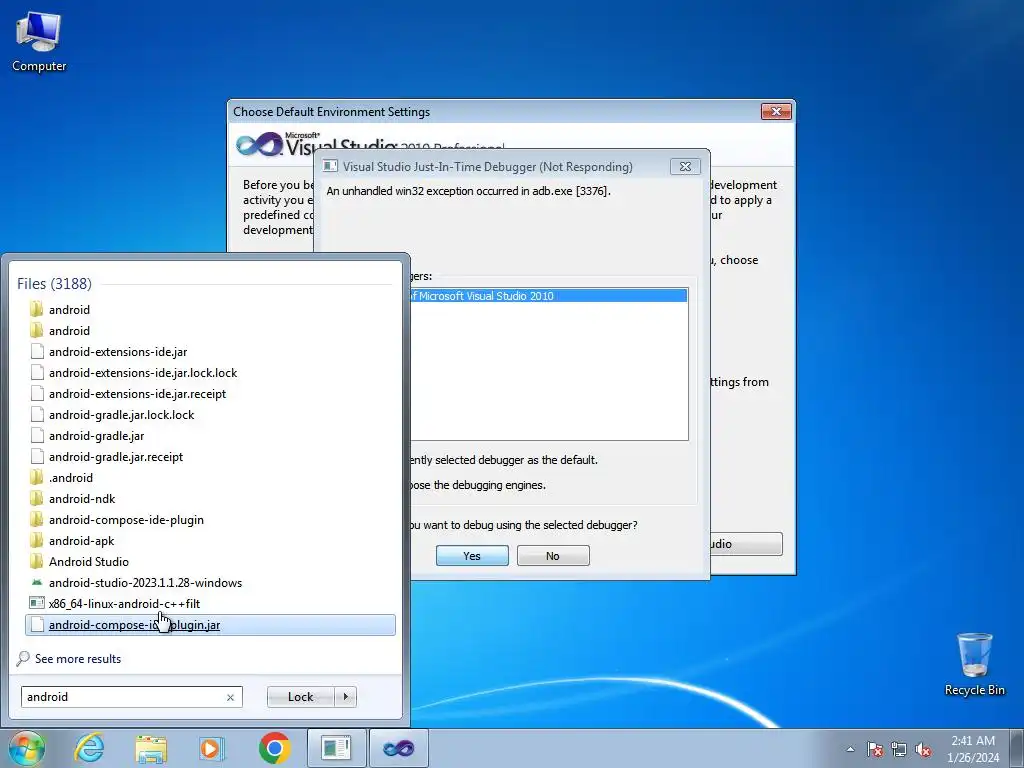Click the Windows Start orb
Viewport: 1024px width, 768px height.
pos(26,748)
